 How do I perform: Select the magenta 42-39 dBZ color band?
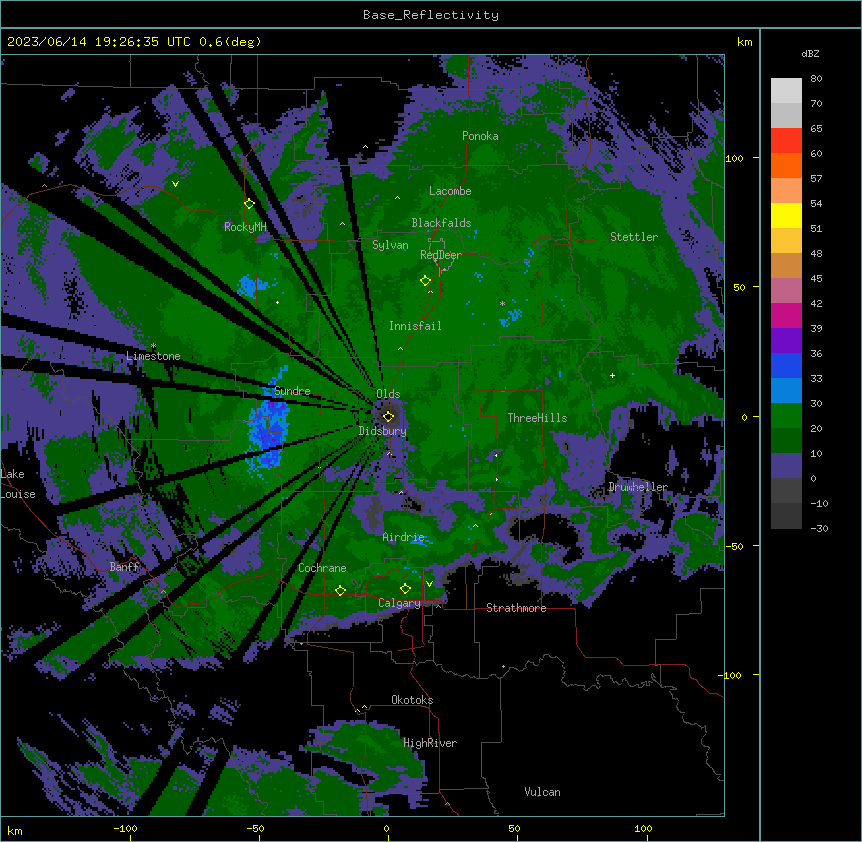click(x=786, y=316)
